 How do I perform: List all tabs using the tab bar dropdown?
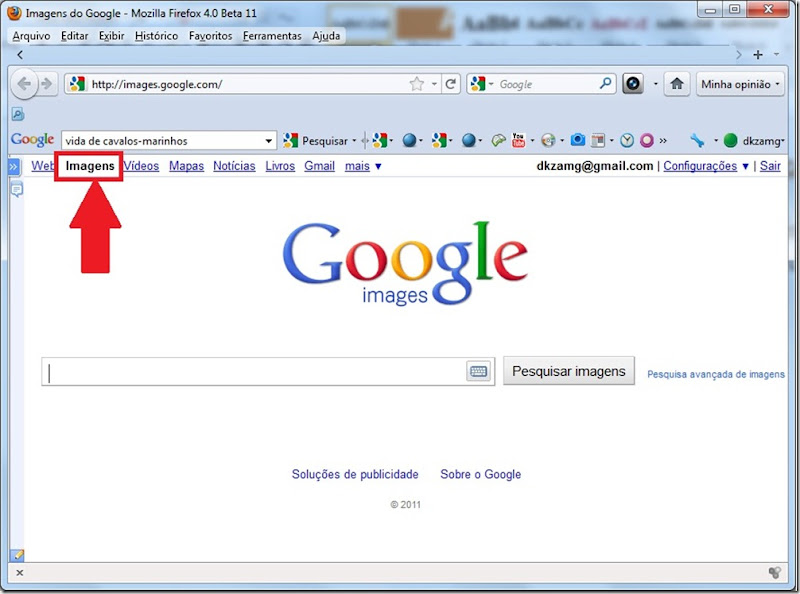point(776,54)
